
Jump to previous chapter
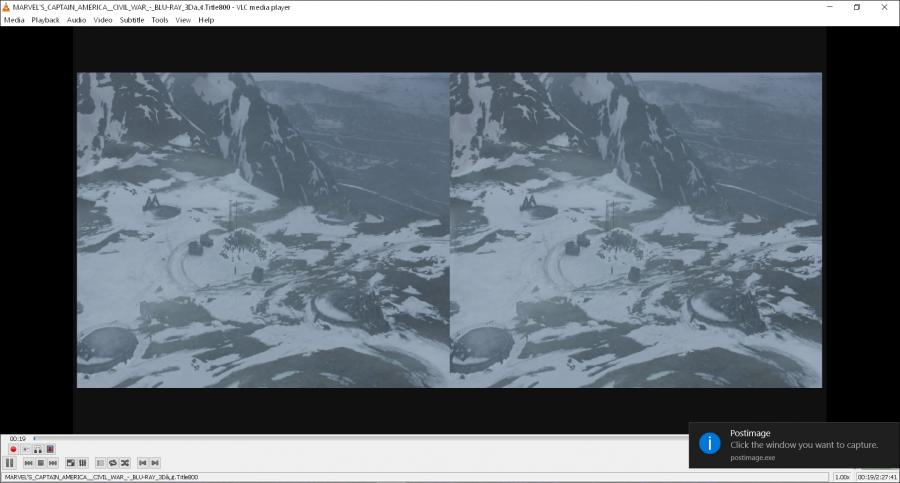click(x=143, y=463)
